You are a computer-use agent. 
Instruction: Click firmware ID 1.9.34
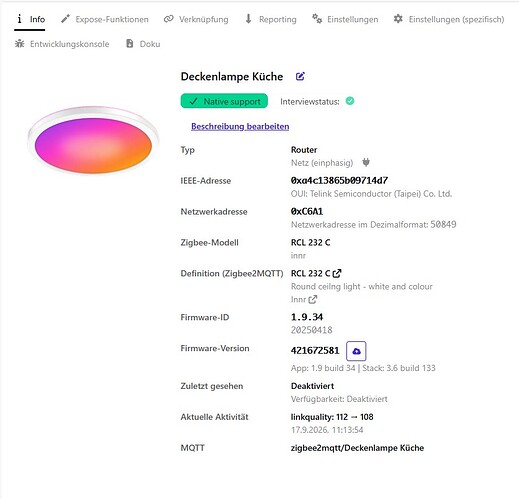click(307, 317)
